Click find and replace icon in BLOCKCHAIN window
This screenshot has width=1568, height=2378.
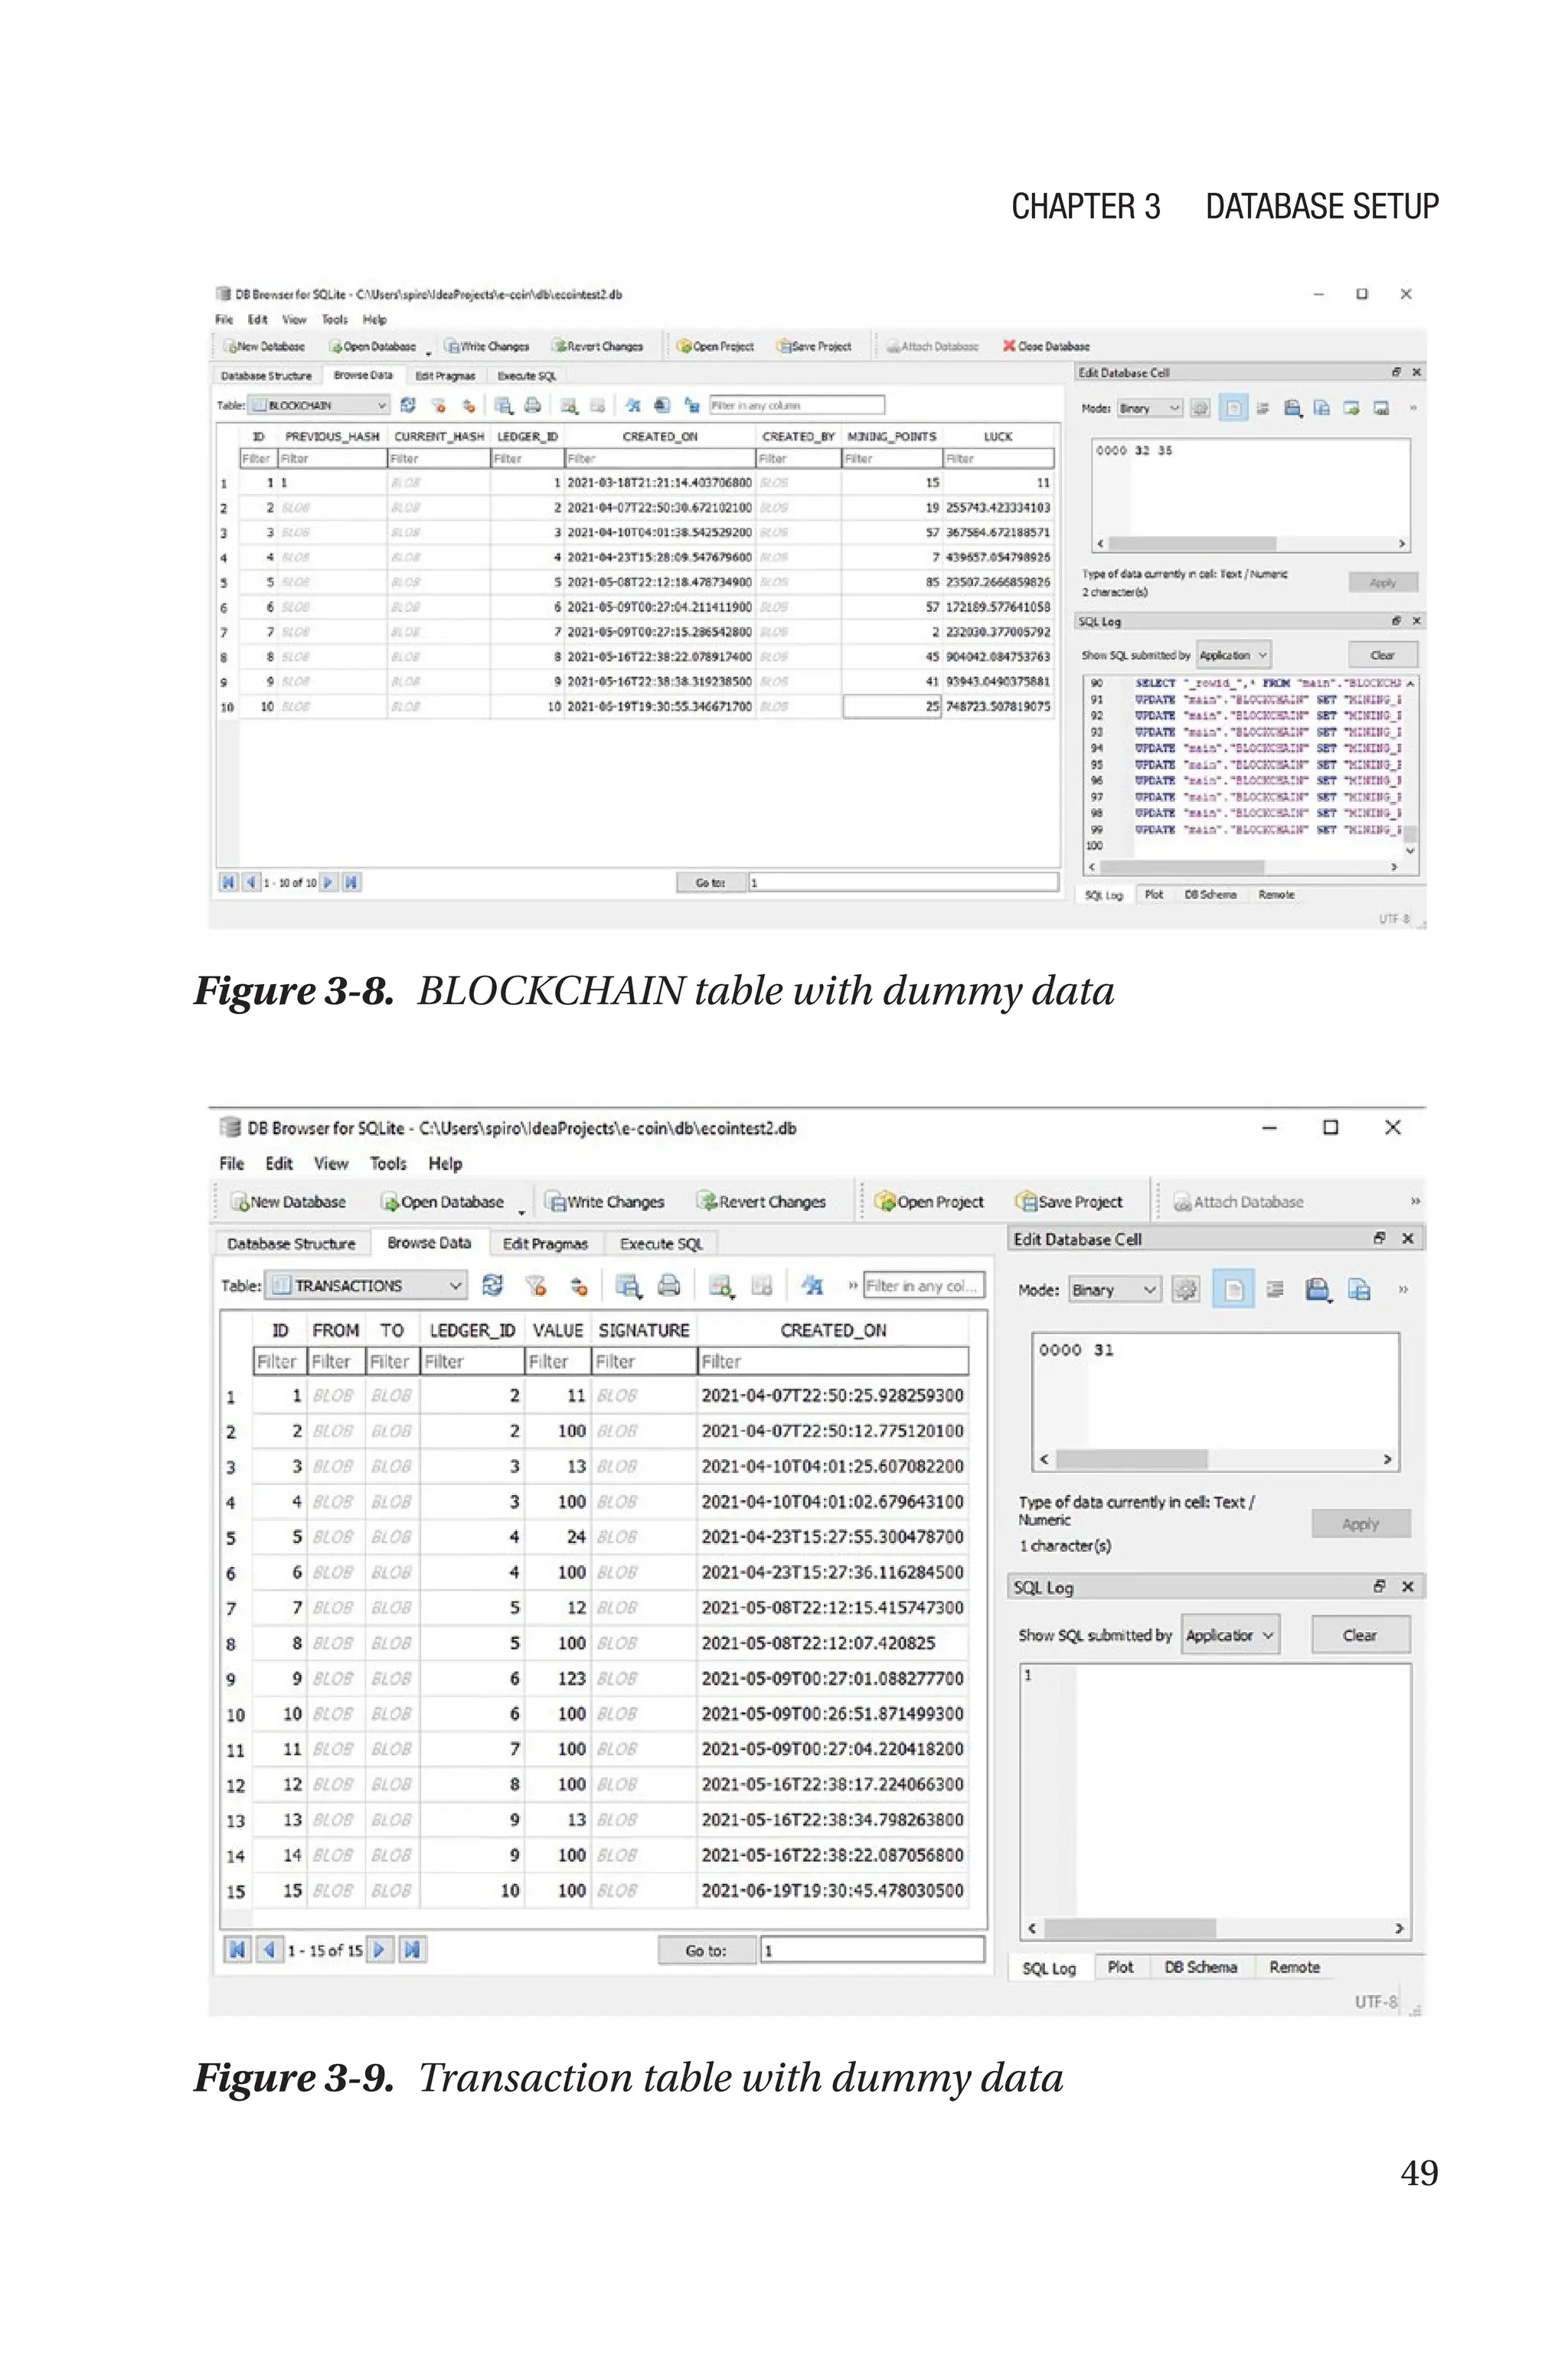pos(632,405)
